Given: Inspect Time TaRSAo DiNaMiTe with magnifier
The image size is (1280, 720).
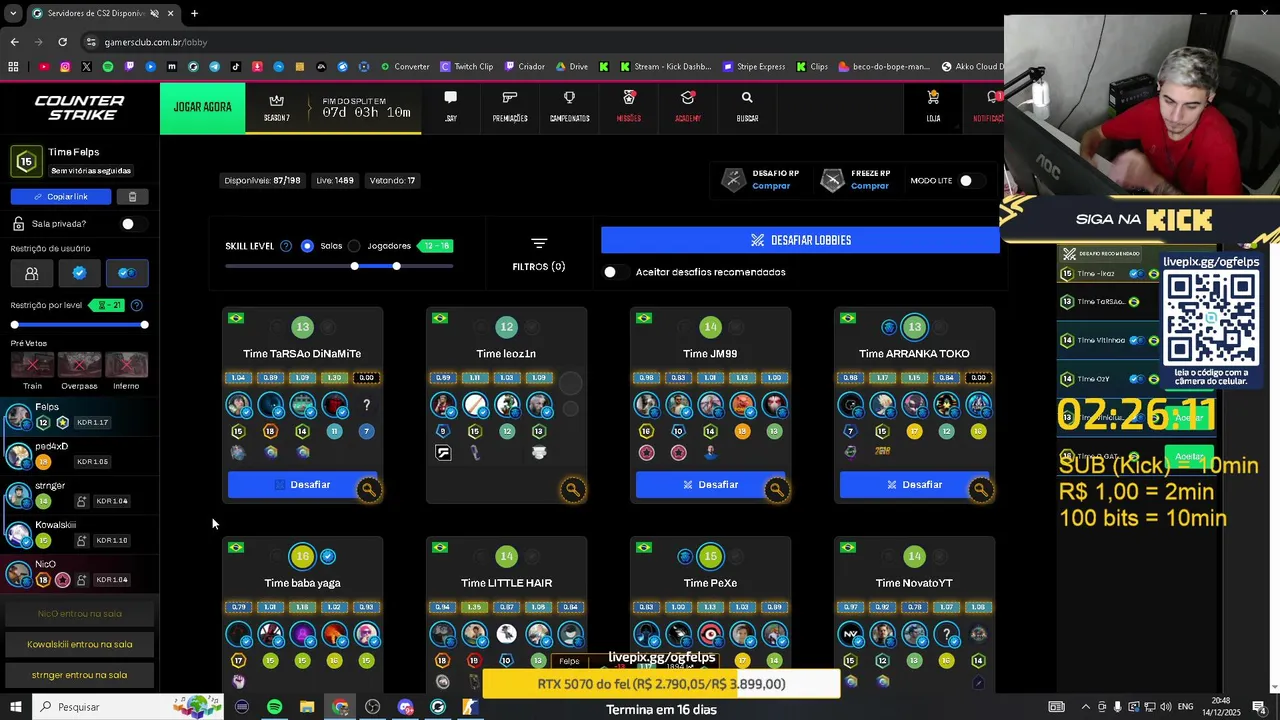Looking at the screenshot, I should point(369,490).
